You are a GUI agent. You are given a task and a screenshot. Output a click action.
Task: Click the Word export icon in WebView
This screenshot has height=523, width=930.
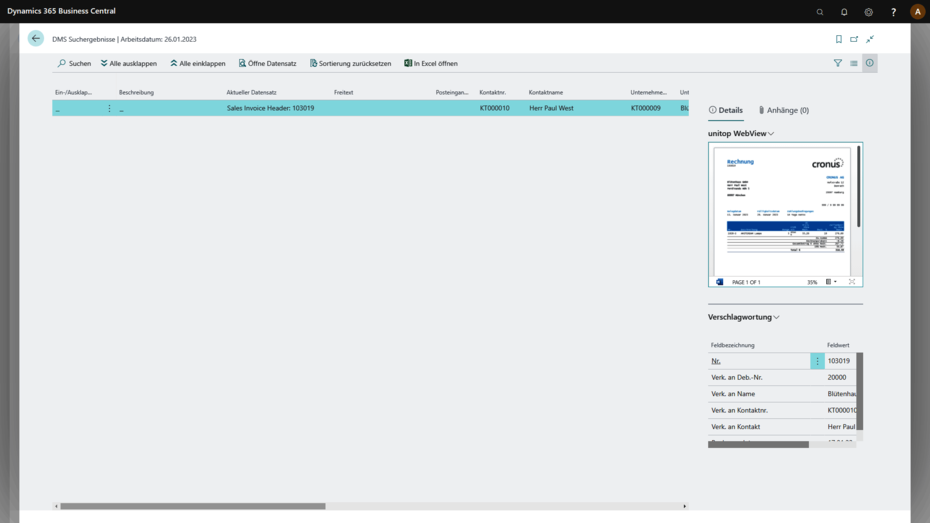[x=719, y=282]
